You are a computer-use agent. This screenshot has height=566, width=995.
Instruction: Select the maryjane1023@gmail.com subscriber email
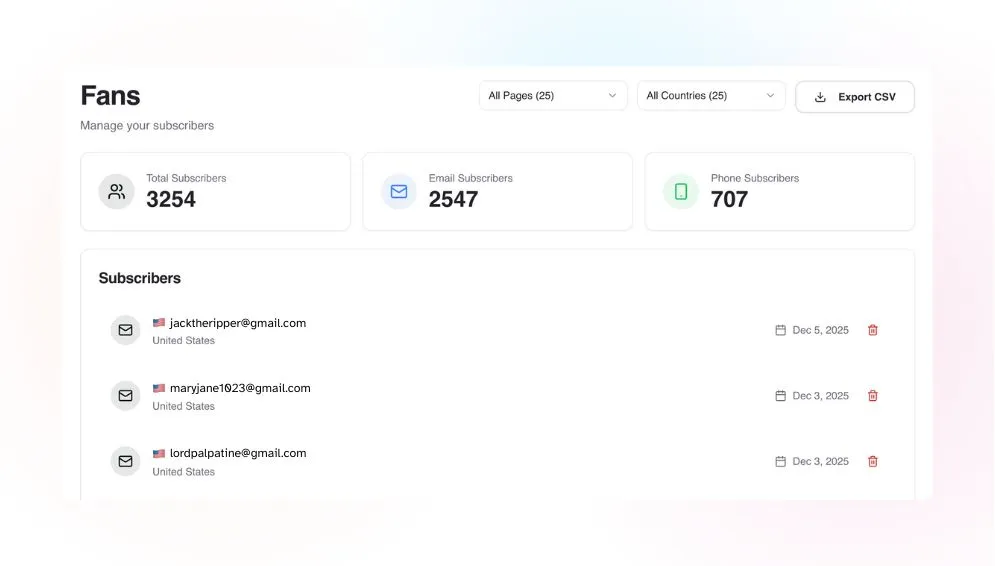click(x=240, y=388)
